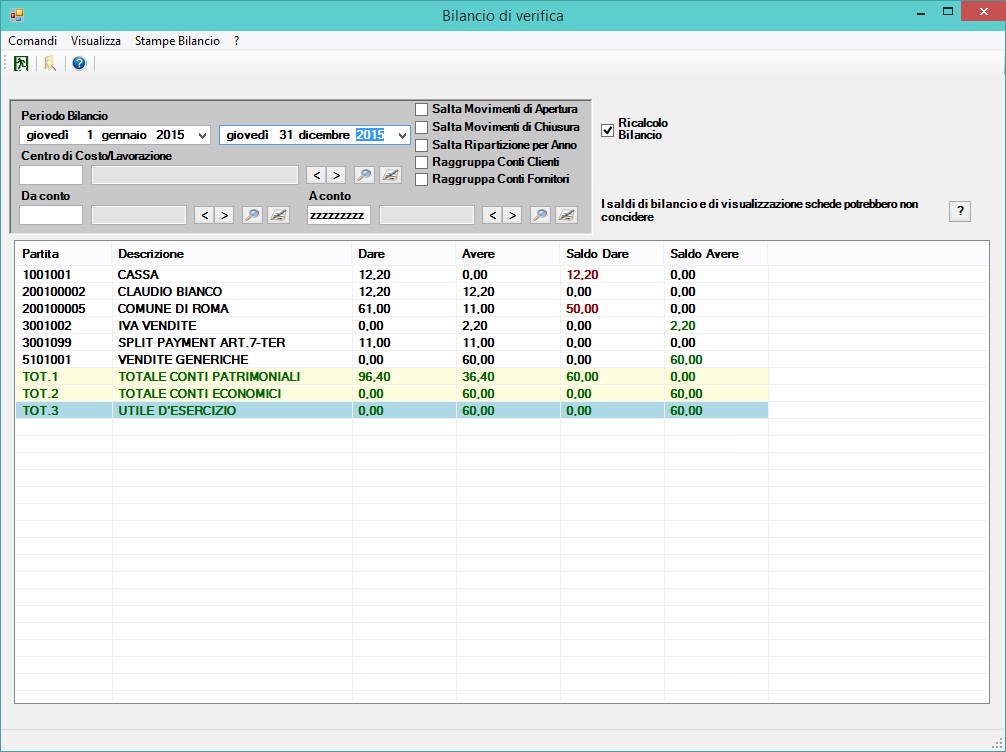Click next arrow button for Da conto

click(224, 215)
